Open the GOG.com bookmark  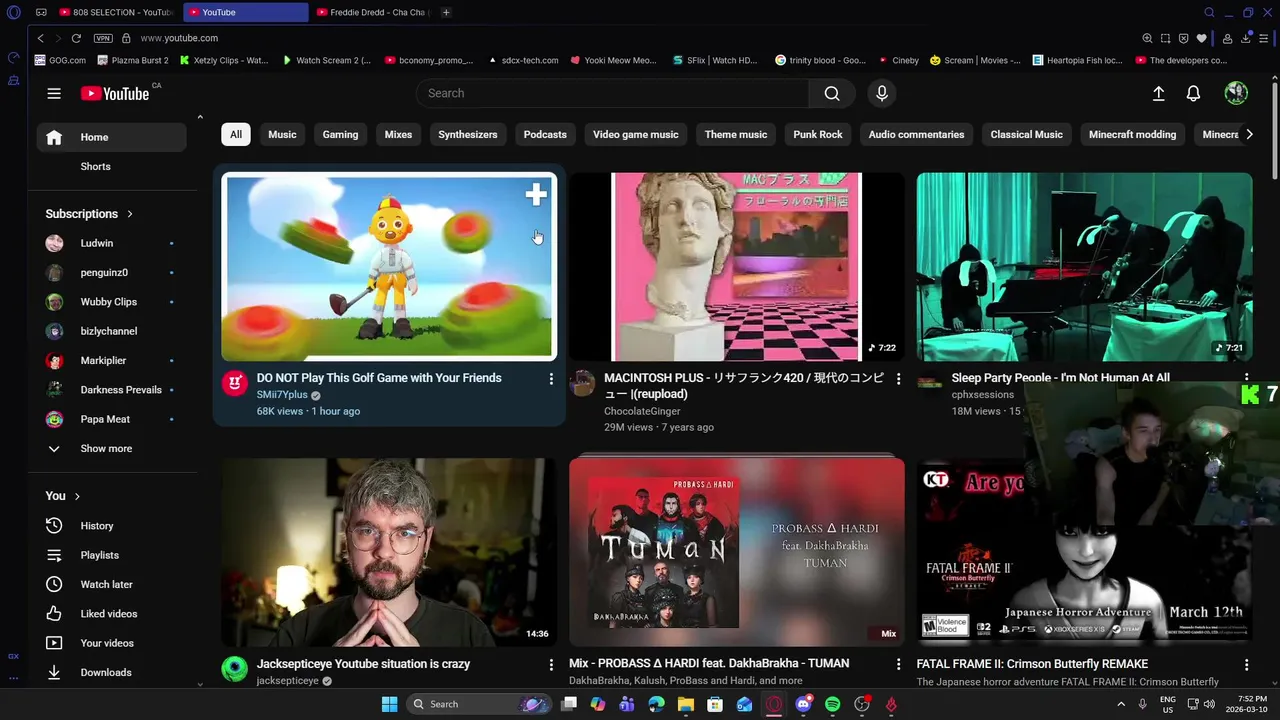pos(60,60)
